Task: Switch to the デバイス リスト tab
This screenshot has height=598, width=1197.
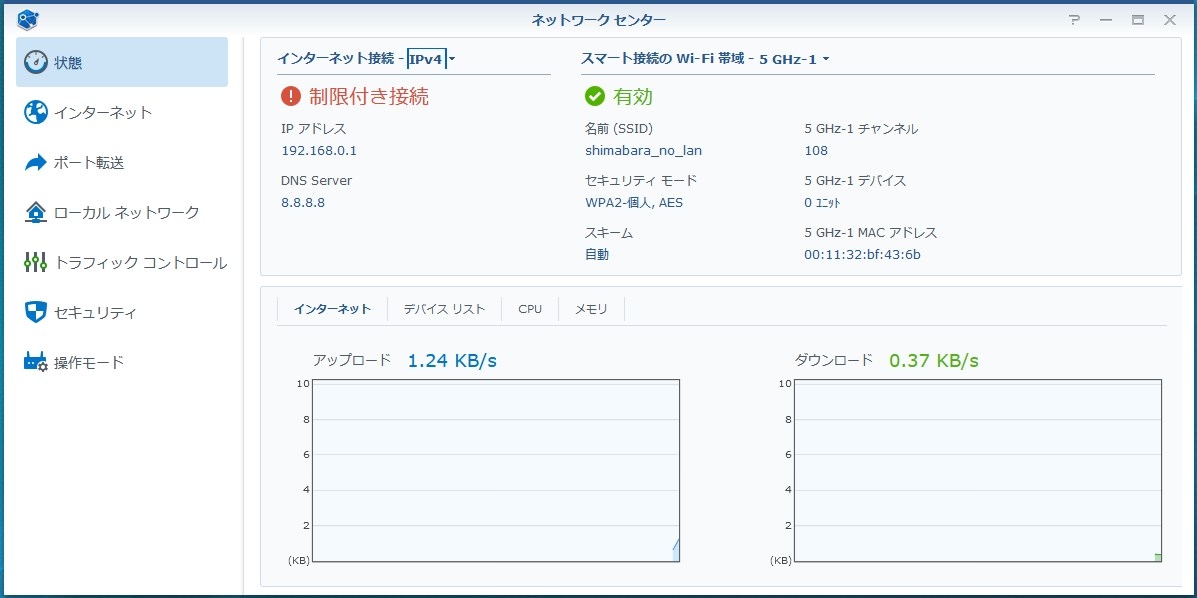Action: (x=444, y=309)
